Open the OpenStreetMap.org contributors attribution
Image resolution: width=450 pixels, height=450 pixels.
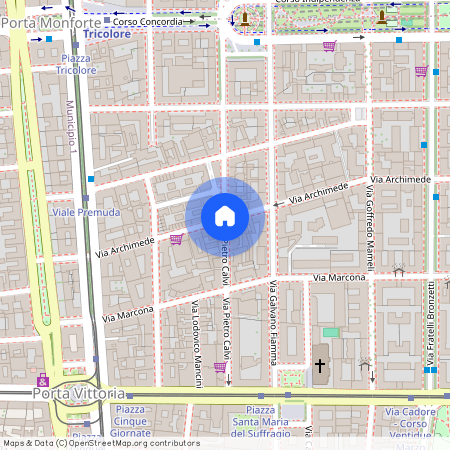134,443
